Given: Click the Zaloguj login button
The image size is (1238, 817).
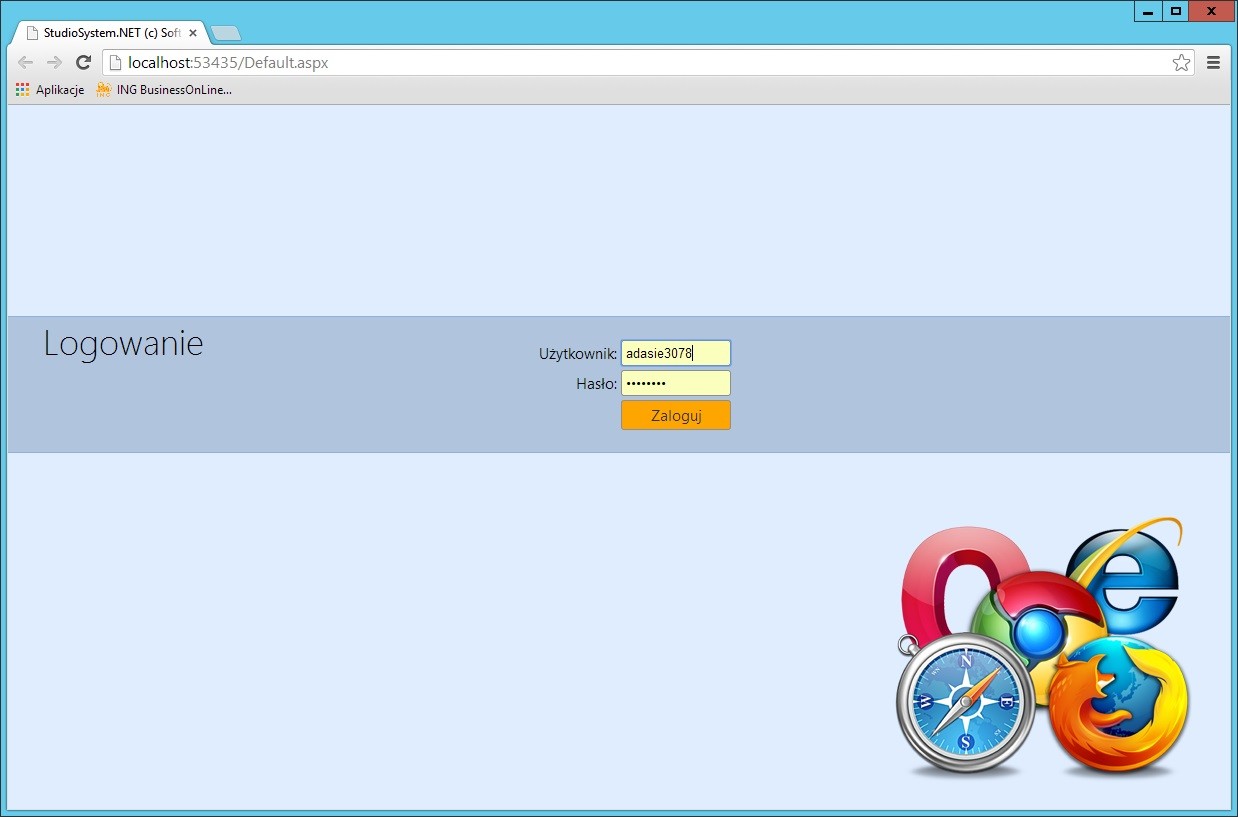Looking at the screenshot, I should 676,415.
